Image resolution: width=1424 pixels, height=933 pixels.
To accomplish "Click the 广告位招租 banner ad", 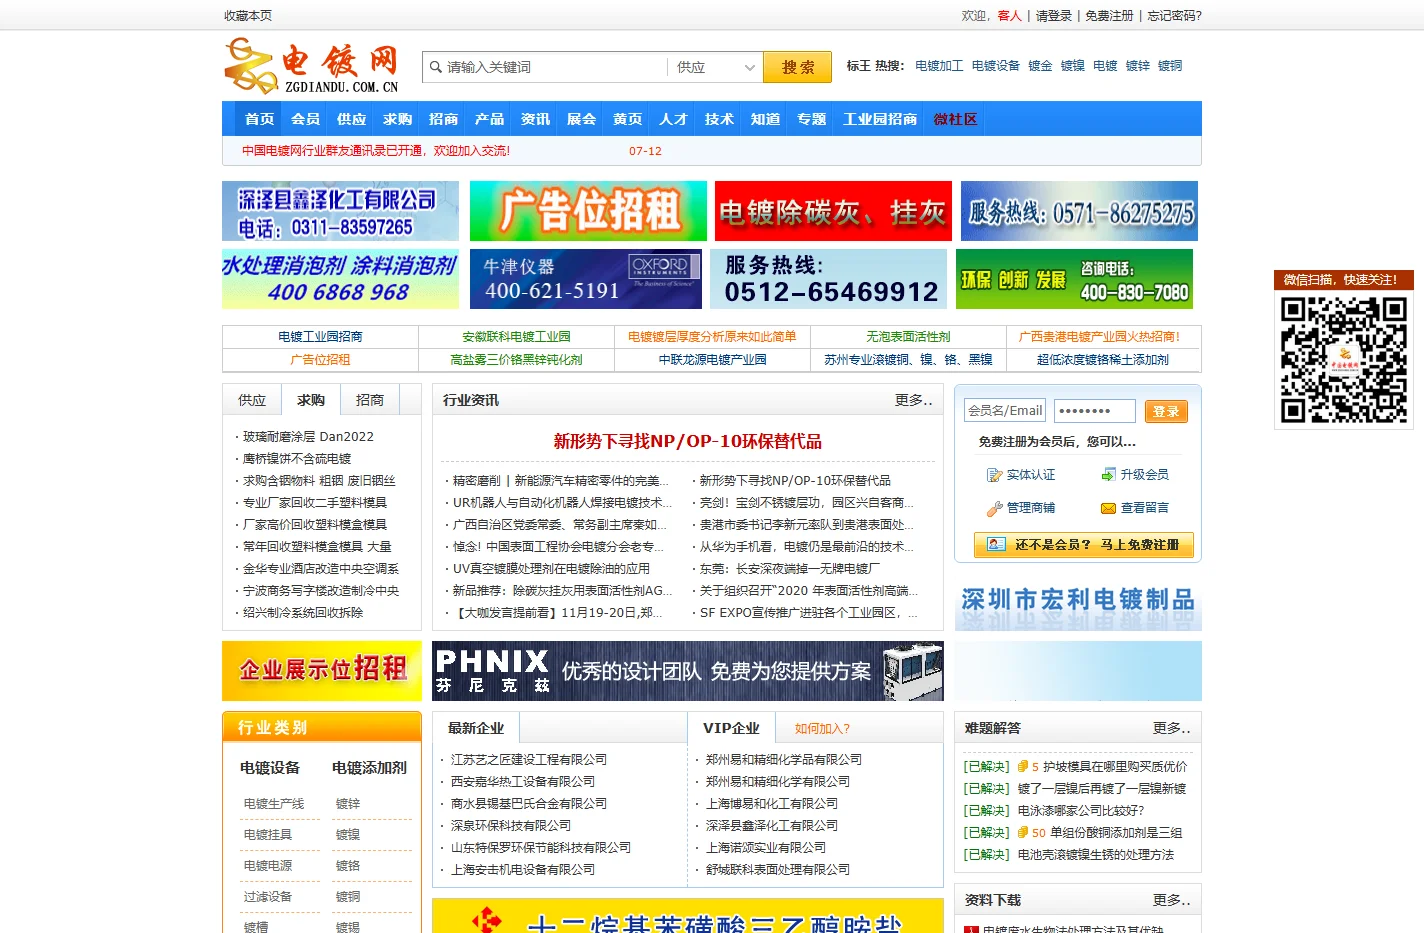I will (x=588, y=211).
